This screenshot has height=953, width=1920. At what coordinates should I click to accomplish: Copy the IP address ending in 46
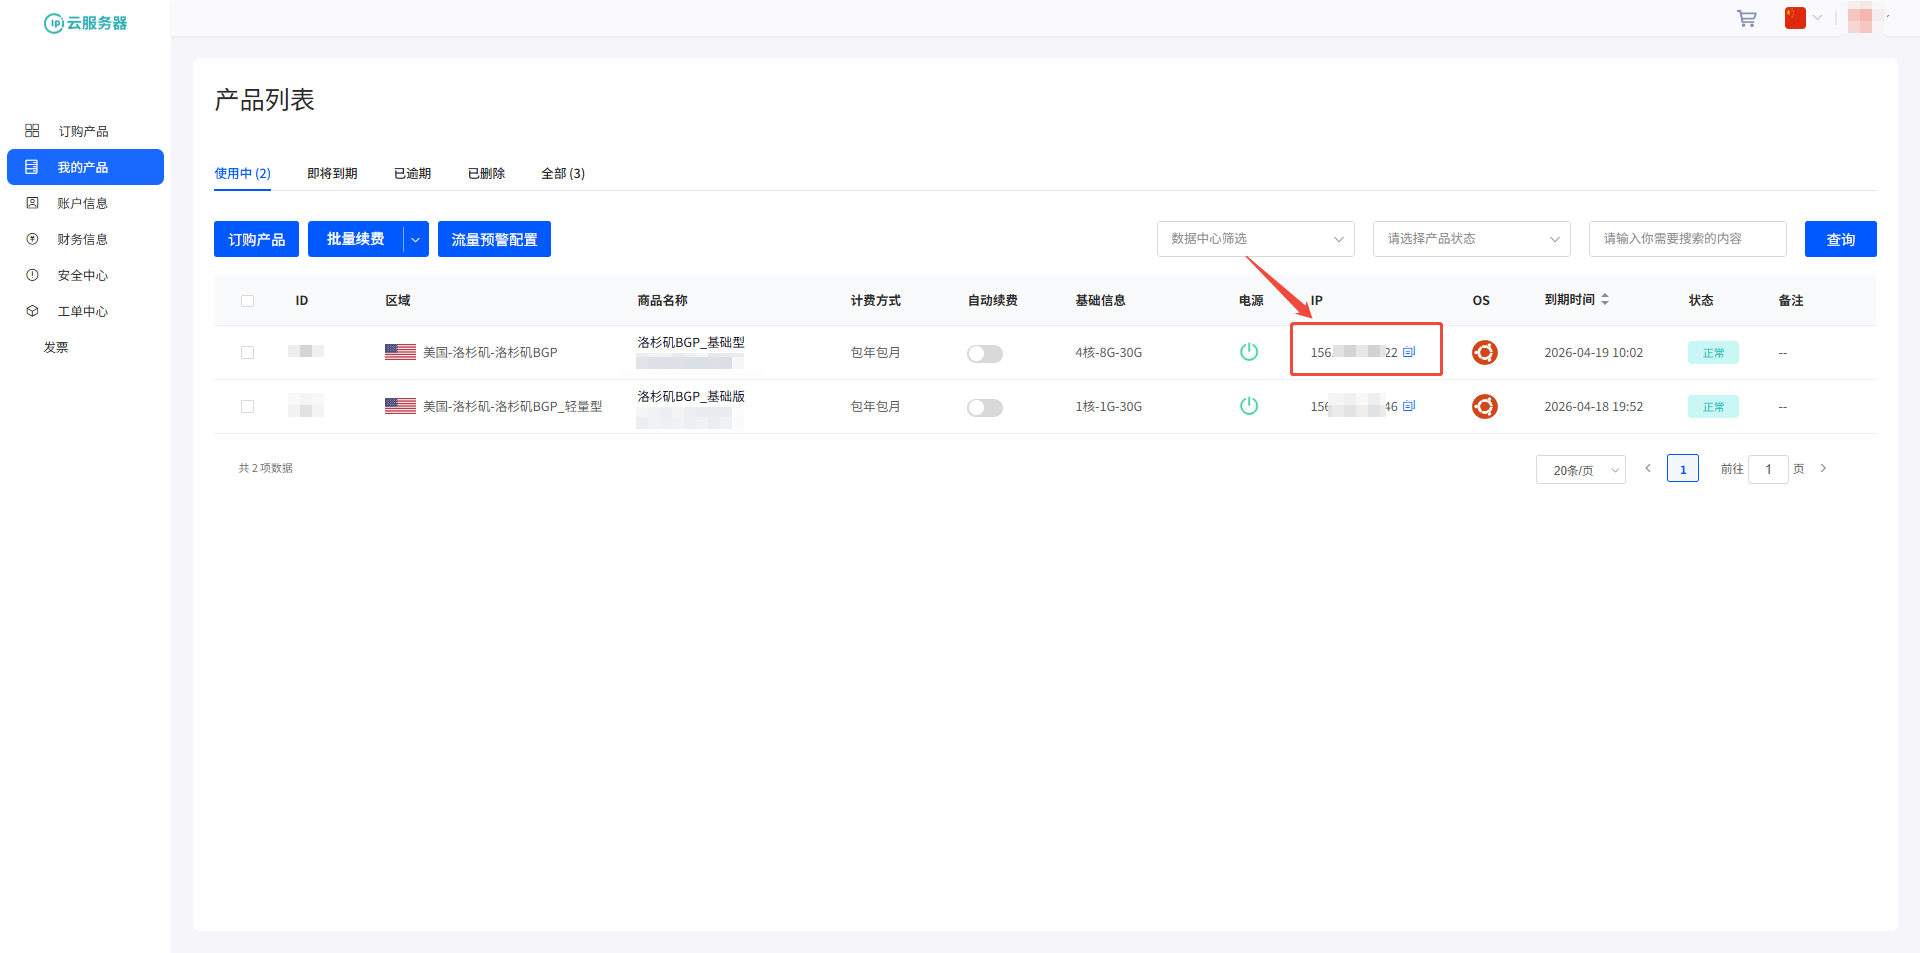click(1409, 406)
